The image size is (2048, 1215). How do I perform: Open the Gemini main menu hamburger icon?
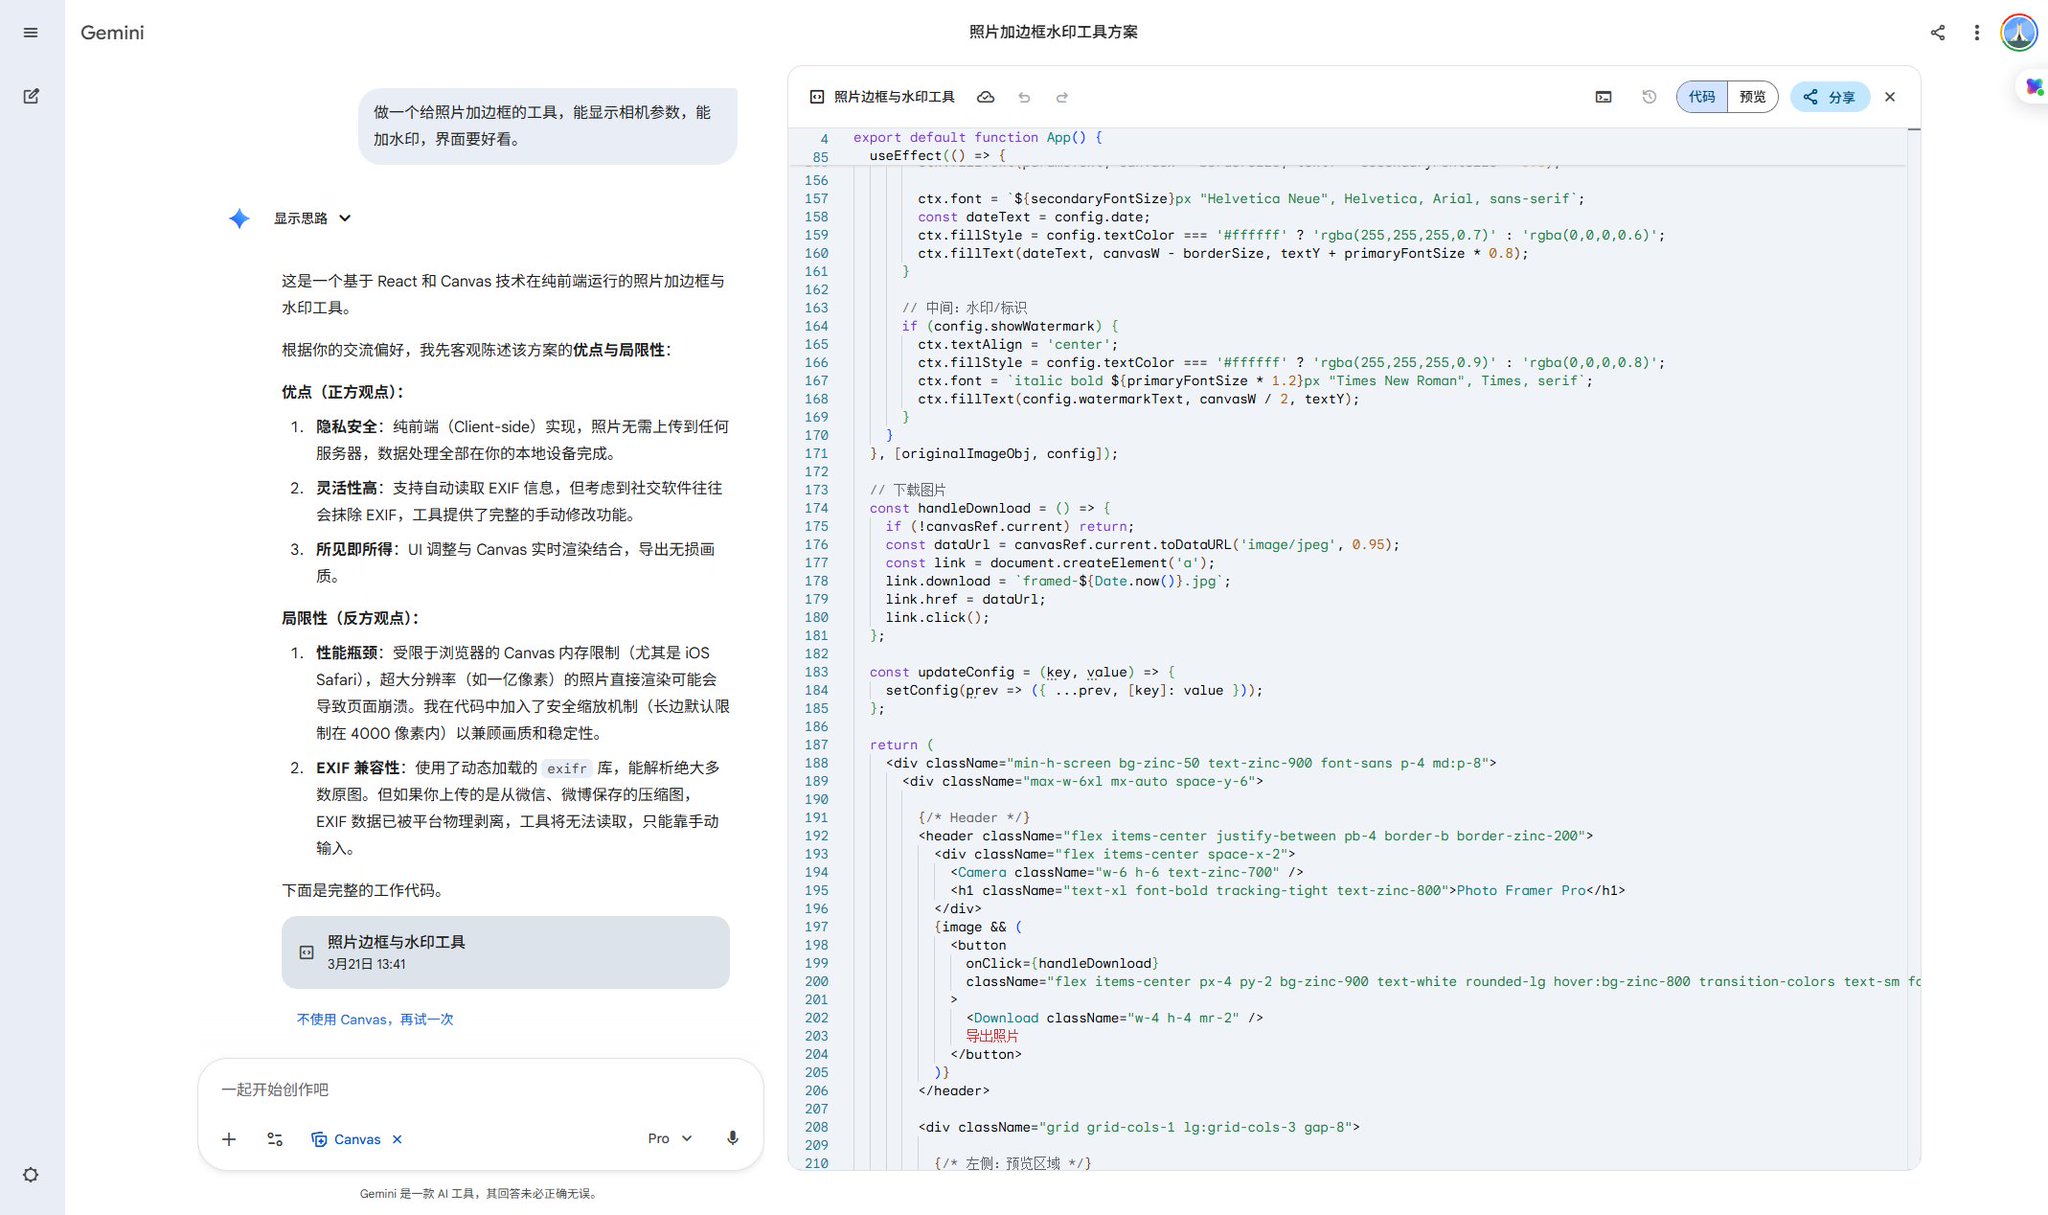click(x=31, y=33)
